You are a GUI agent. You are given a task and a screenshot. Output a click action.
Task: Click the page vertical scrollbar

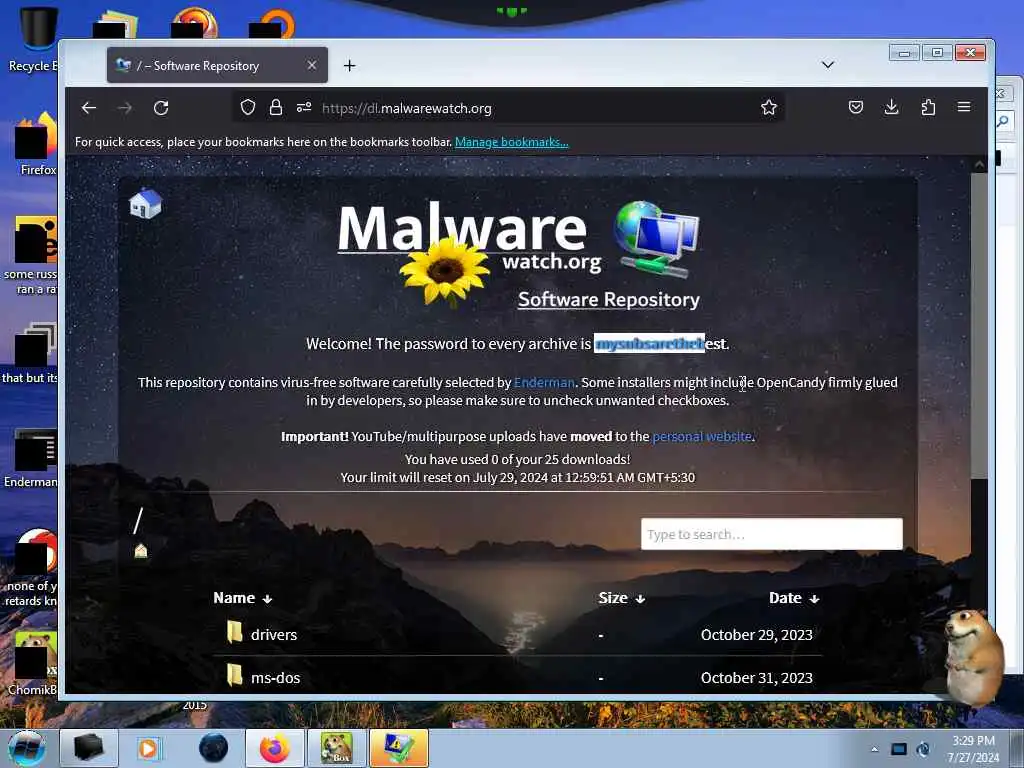pos(978,327)
